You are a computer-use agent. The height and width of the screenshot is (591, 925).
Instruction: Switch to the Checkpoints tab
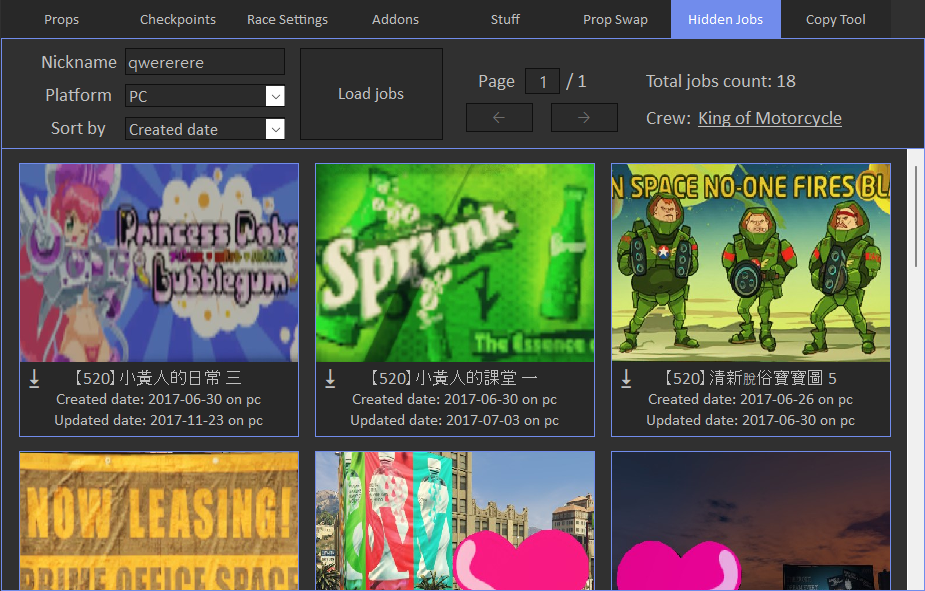tap(178, 19)
